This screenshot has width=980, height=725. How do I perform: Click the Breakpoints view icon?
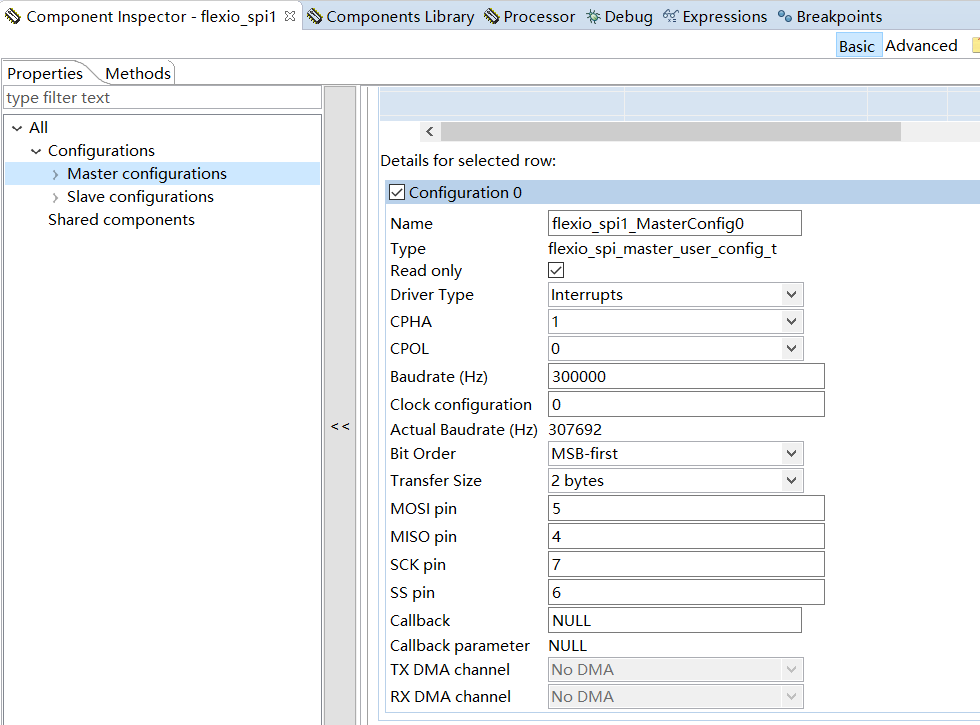click(x=785, y=17)
